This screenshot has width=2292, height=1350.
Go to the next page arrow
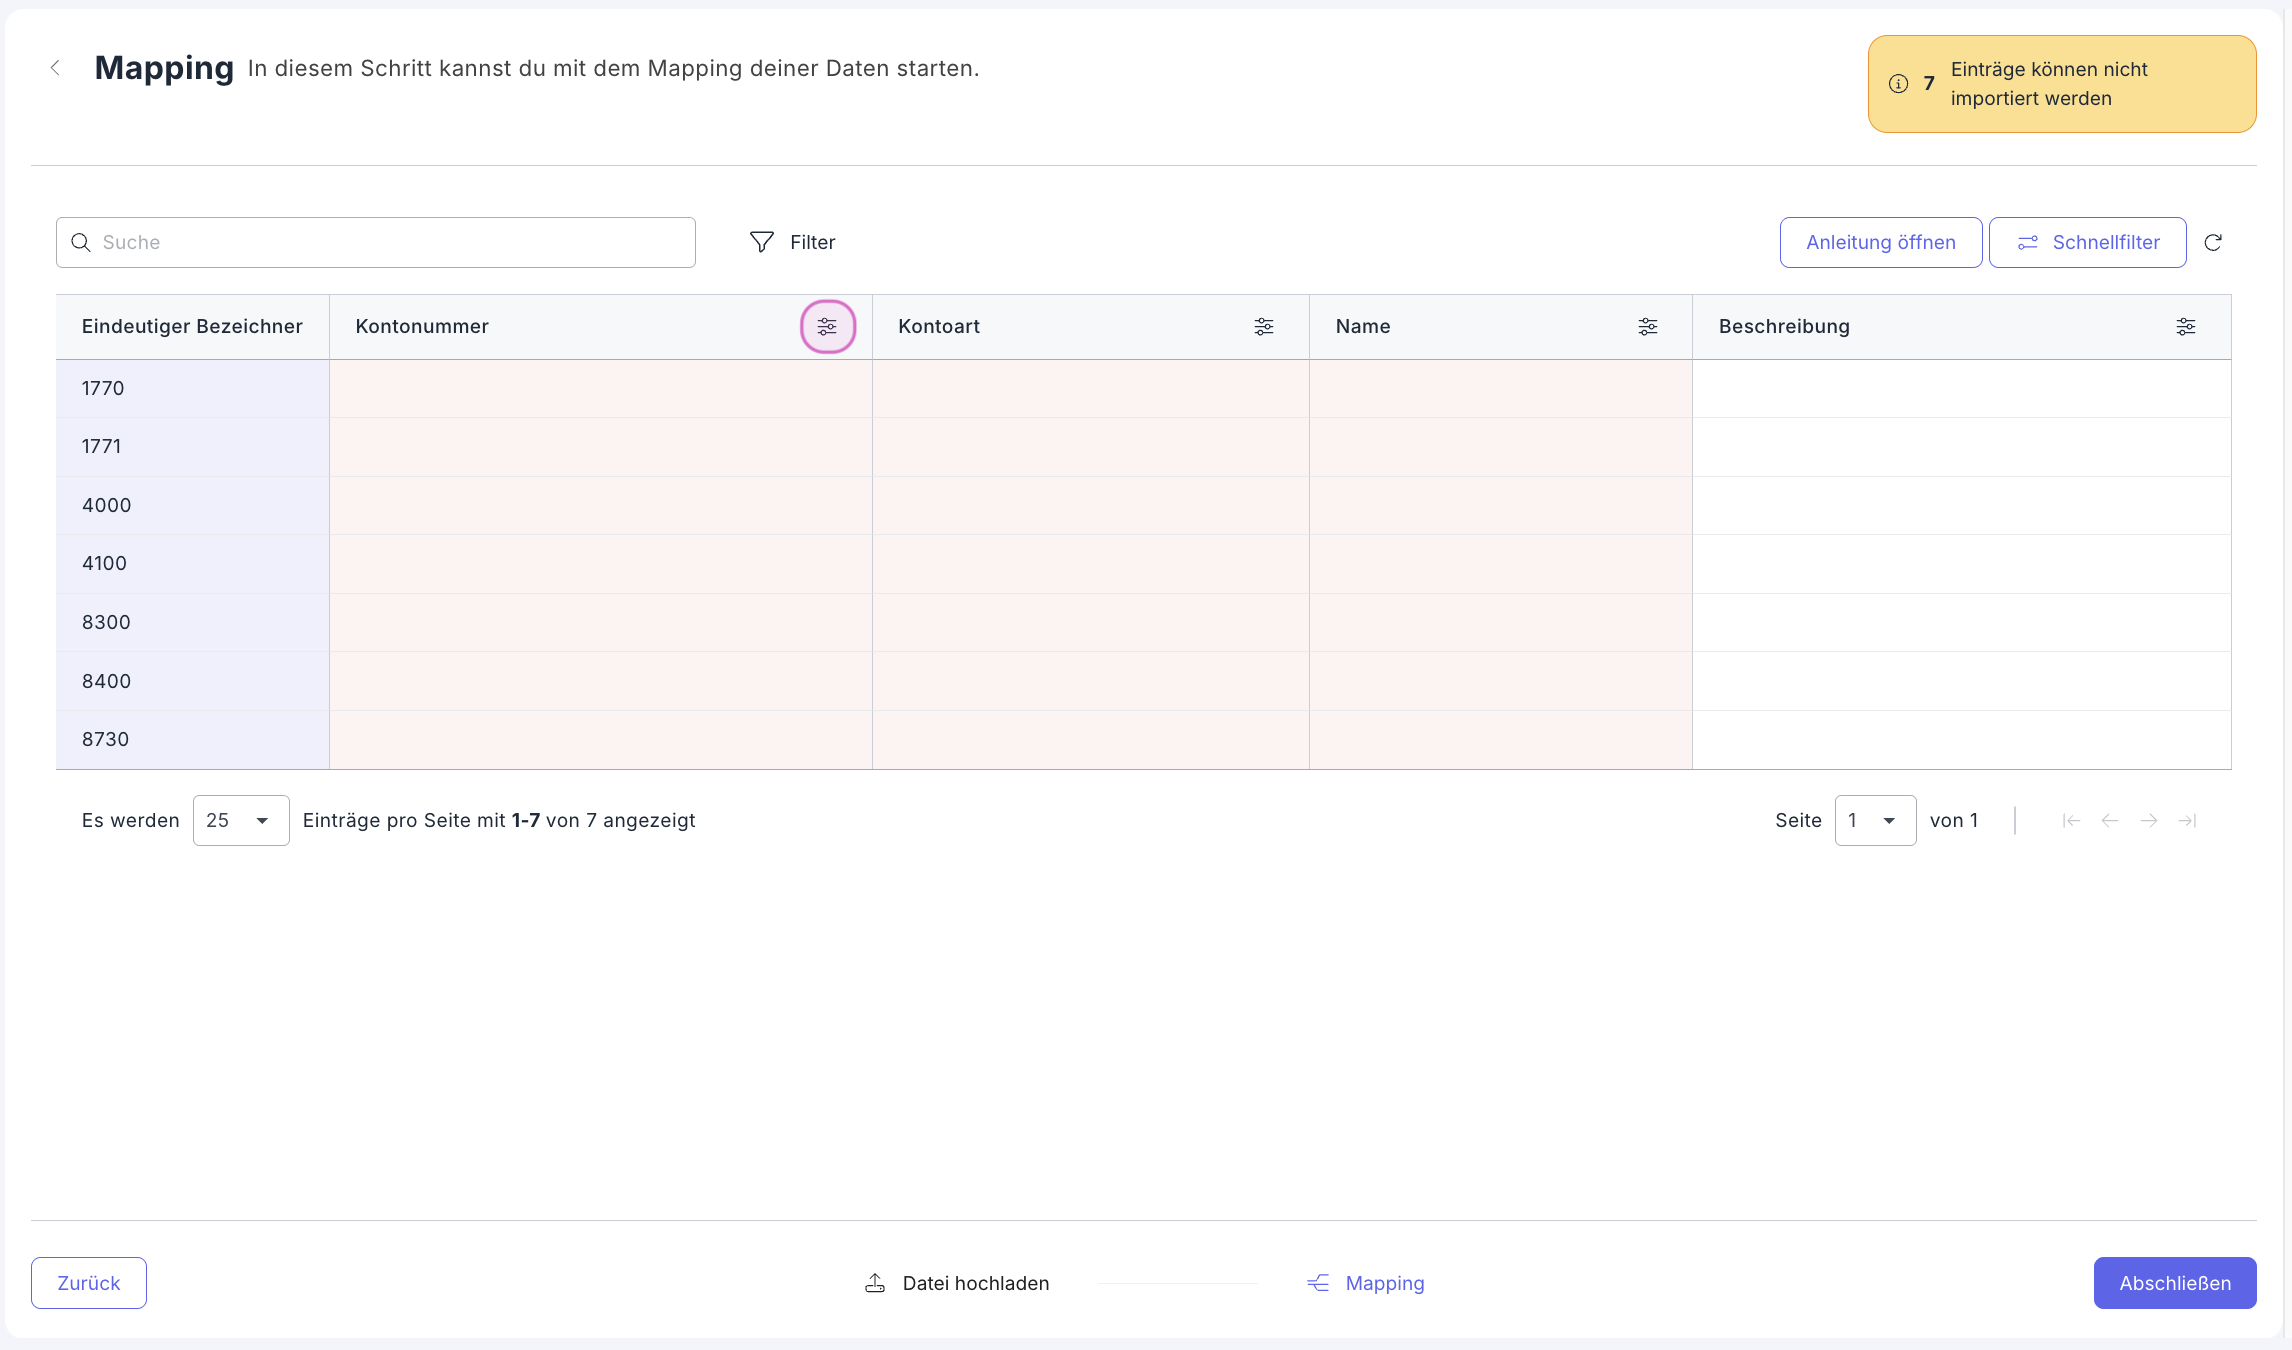tap(2148, 820)
